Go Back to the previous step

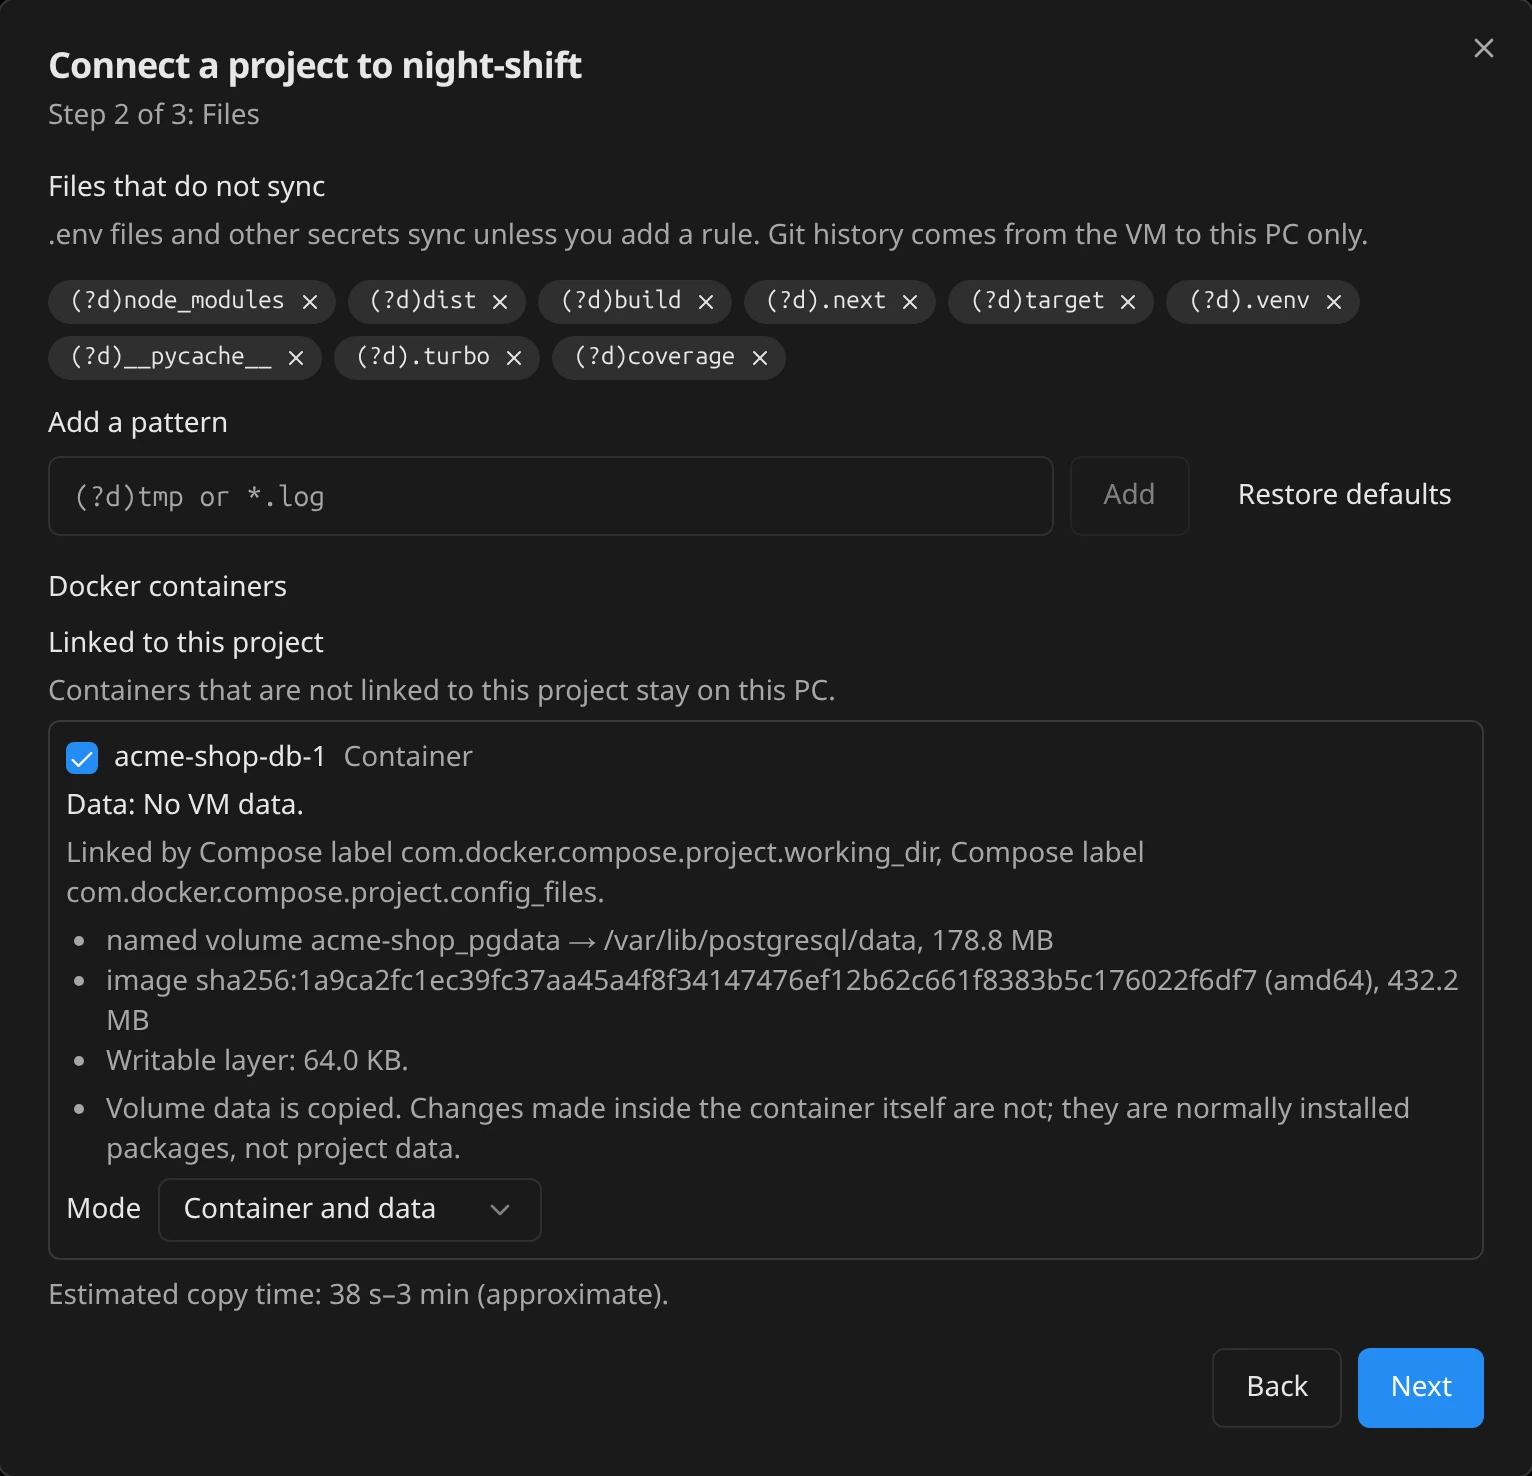(x=1277, y=1388)
